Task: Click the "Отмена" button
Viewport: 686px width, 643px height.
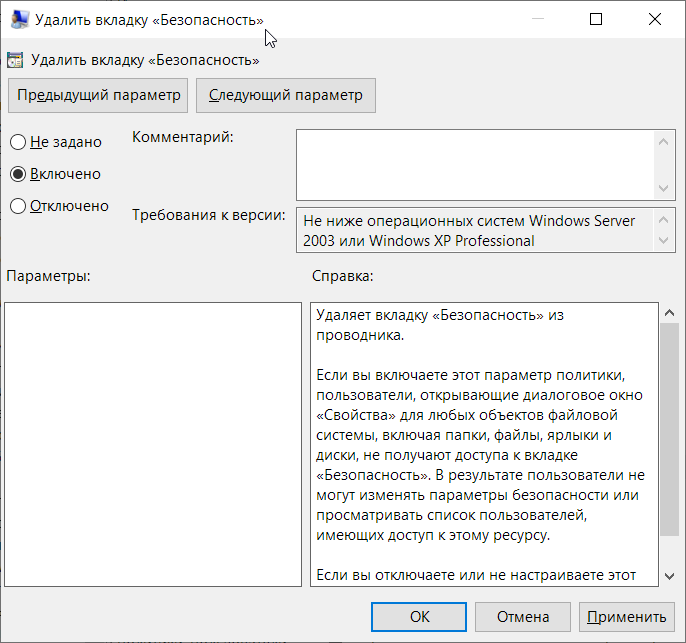Action: pos(523,617)
